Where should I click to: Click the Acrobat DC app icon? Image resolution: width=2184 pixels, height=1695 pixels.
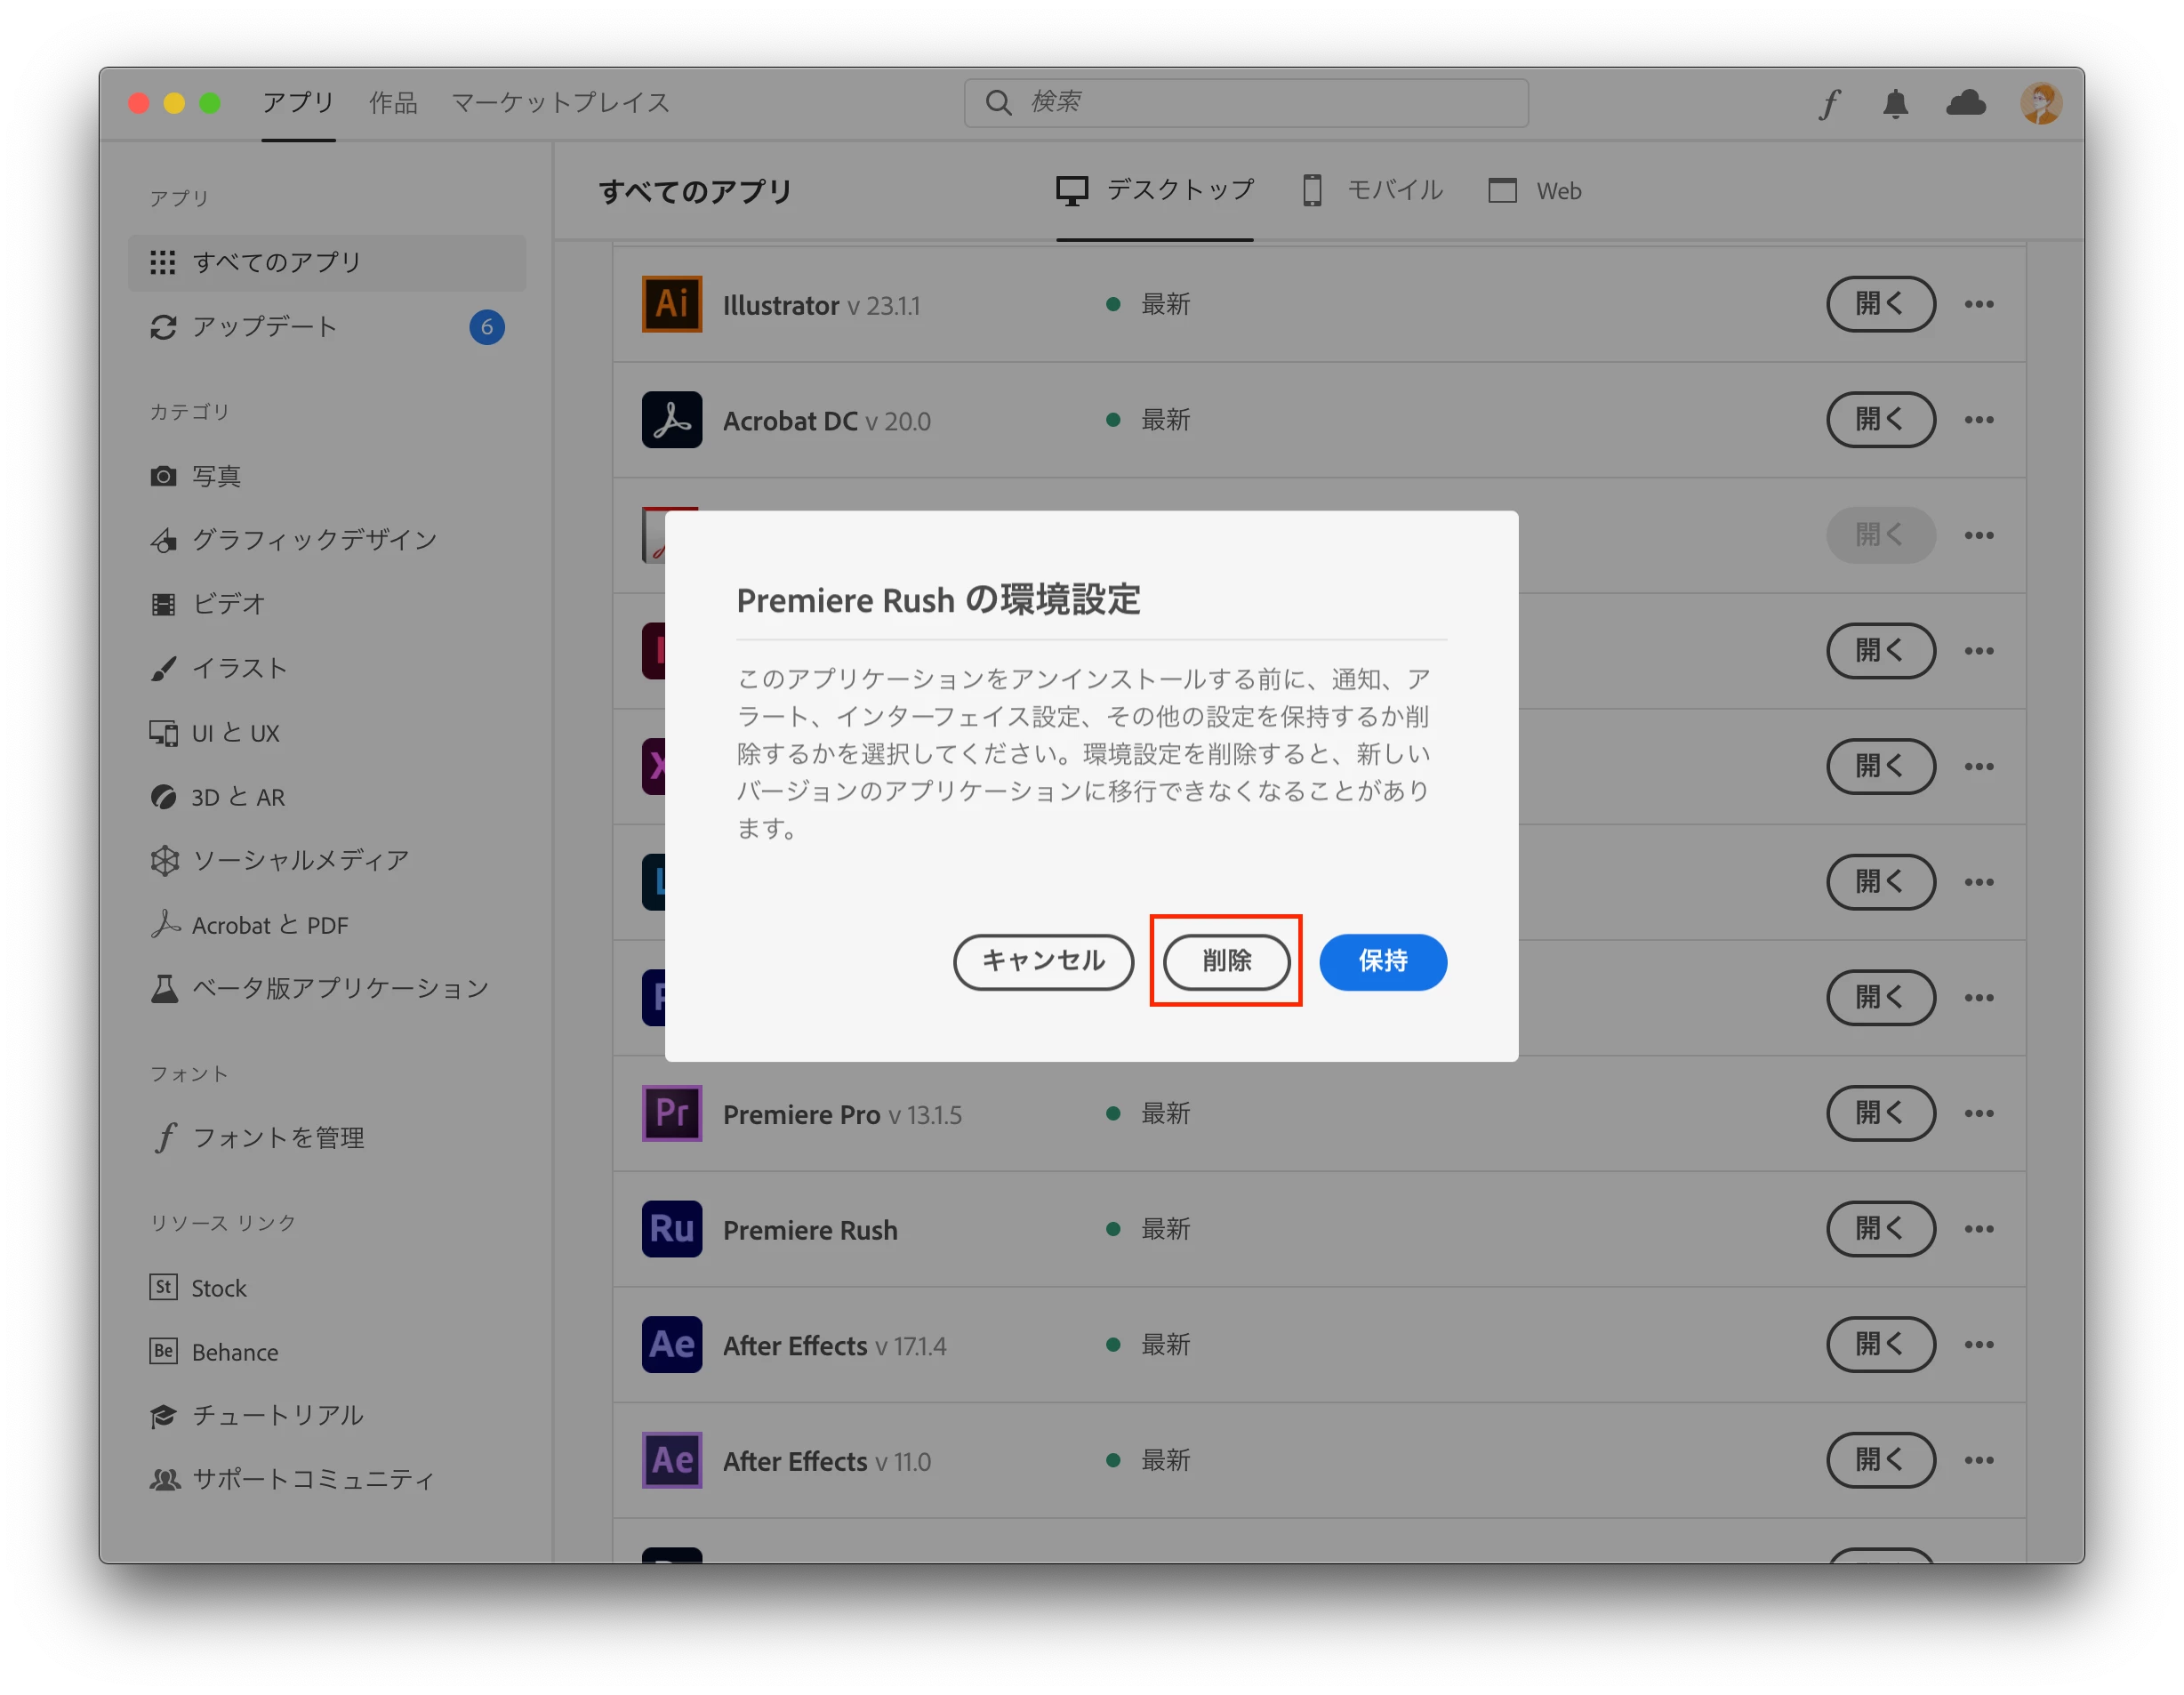[671, 420]
